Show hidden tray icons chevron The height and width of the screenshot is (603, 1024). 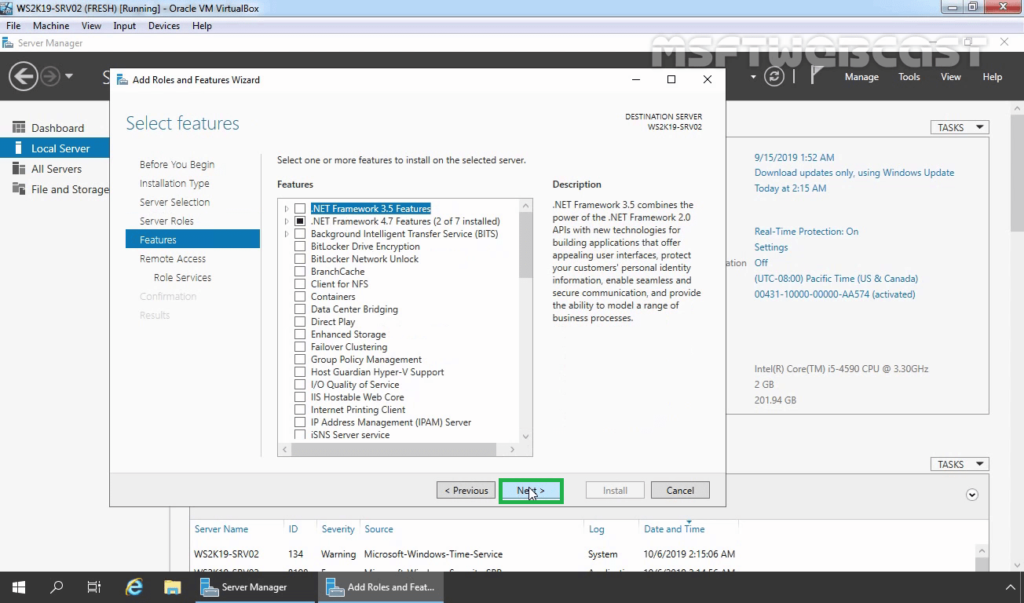1010,587
